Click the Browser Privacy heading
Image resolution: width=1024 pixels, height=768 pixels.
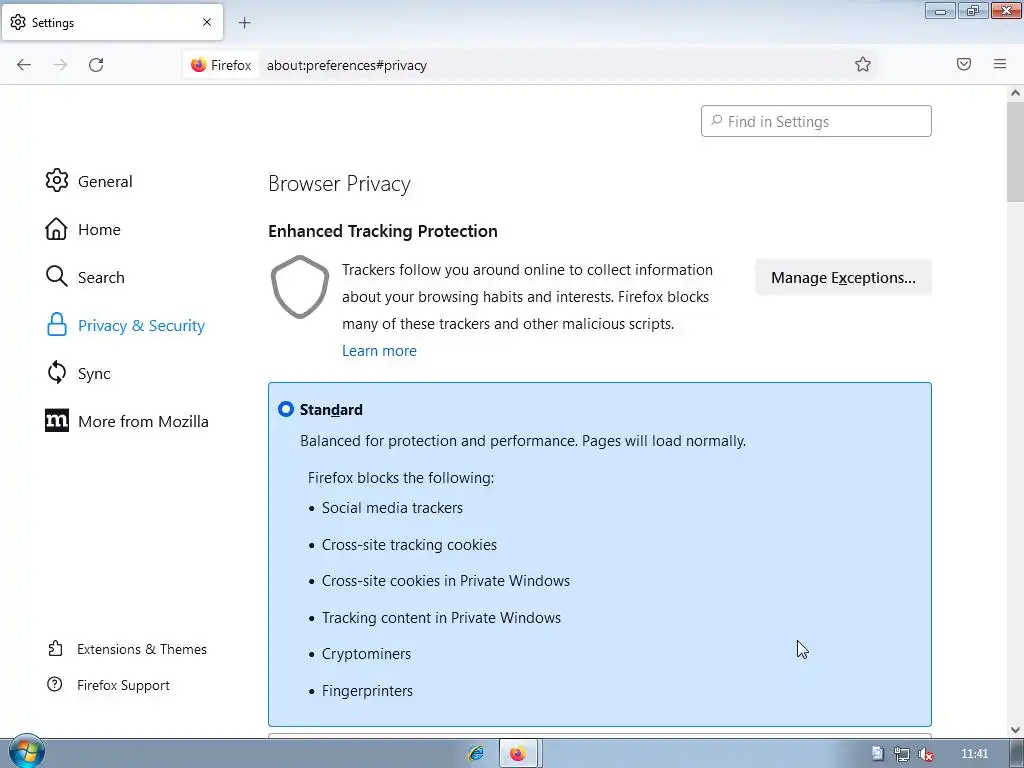(339, 184)
